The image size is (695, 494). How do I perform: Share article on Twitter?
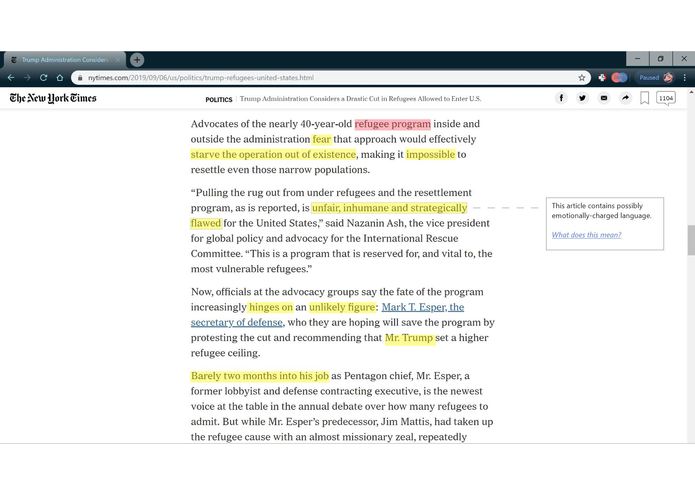pos(582,98)
